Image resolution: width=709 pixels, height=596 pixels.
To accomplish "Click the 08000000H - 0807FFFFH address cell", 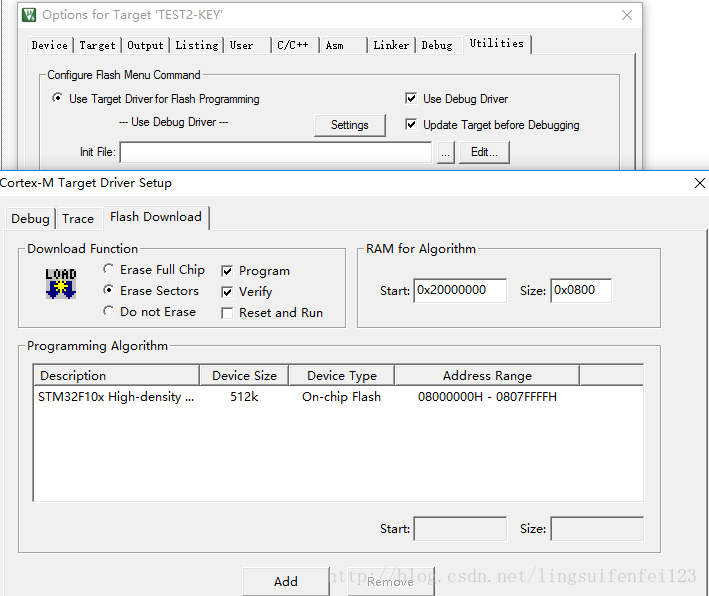I will tap(487, 397).
